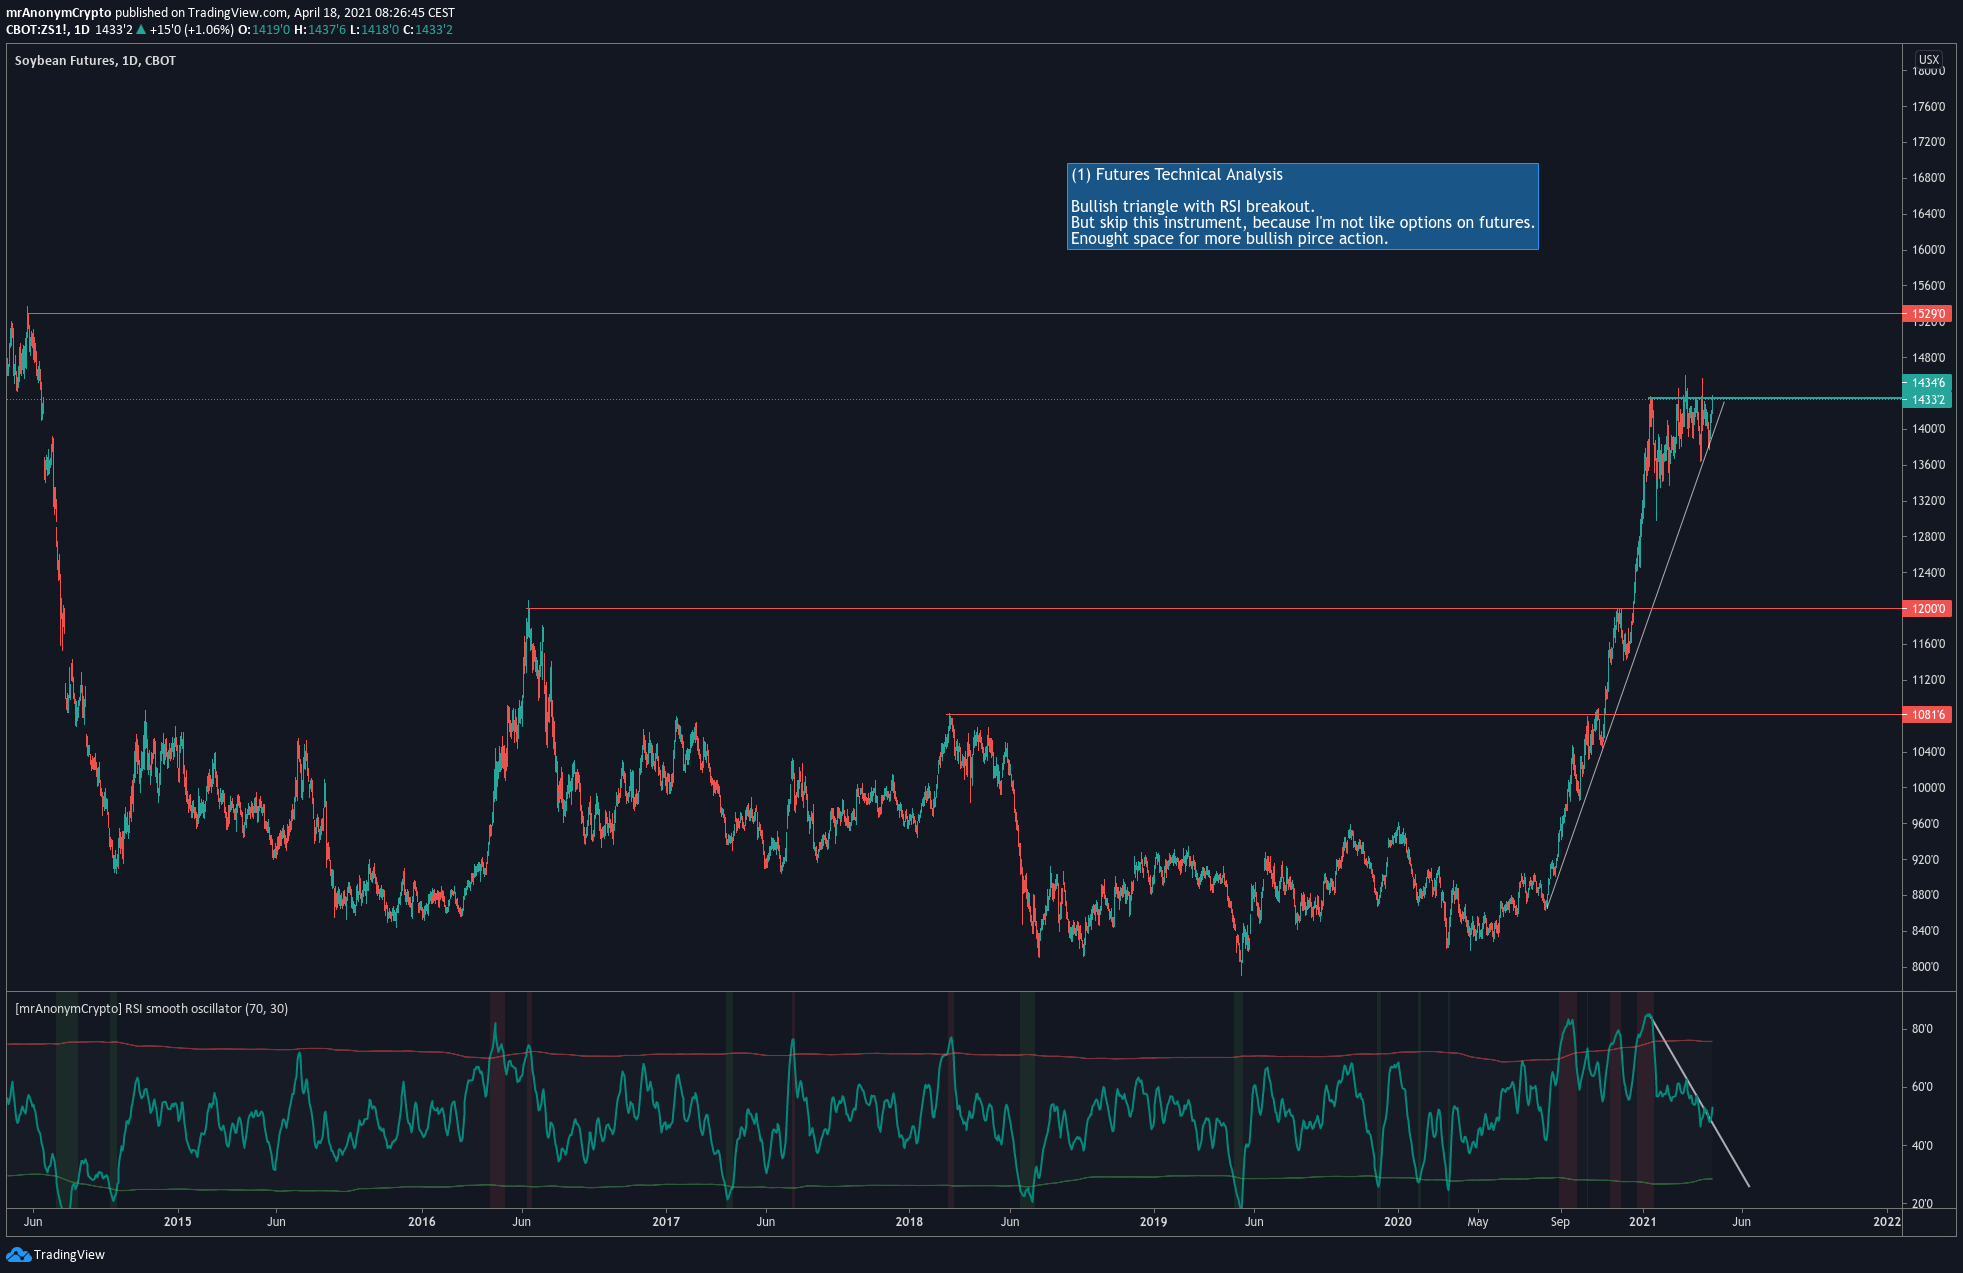The height and width of the screenshot is (1273, 1963).
Task: Click the 2018 label on time axis
Action: (909, 1222)
